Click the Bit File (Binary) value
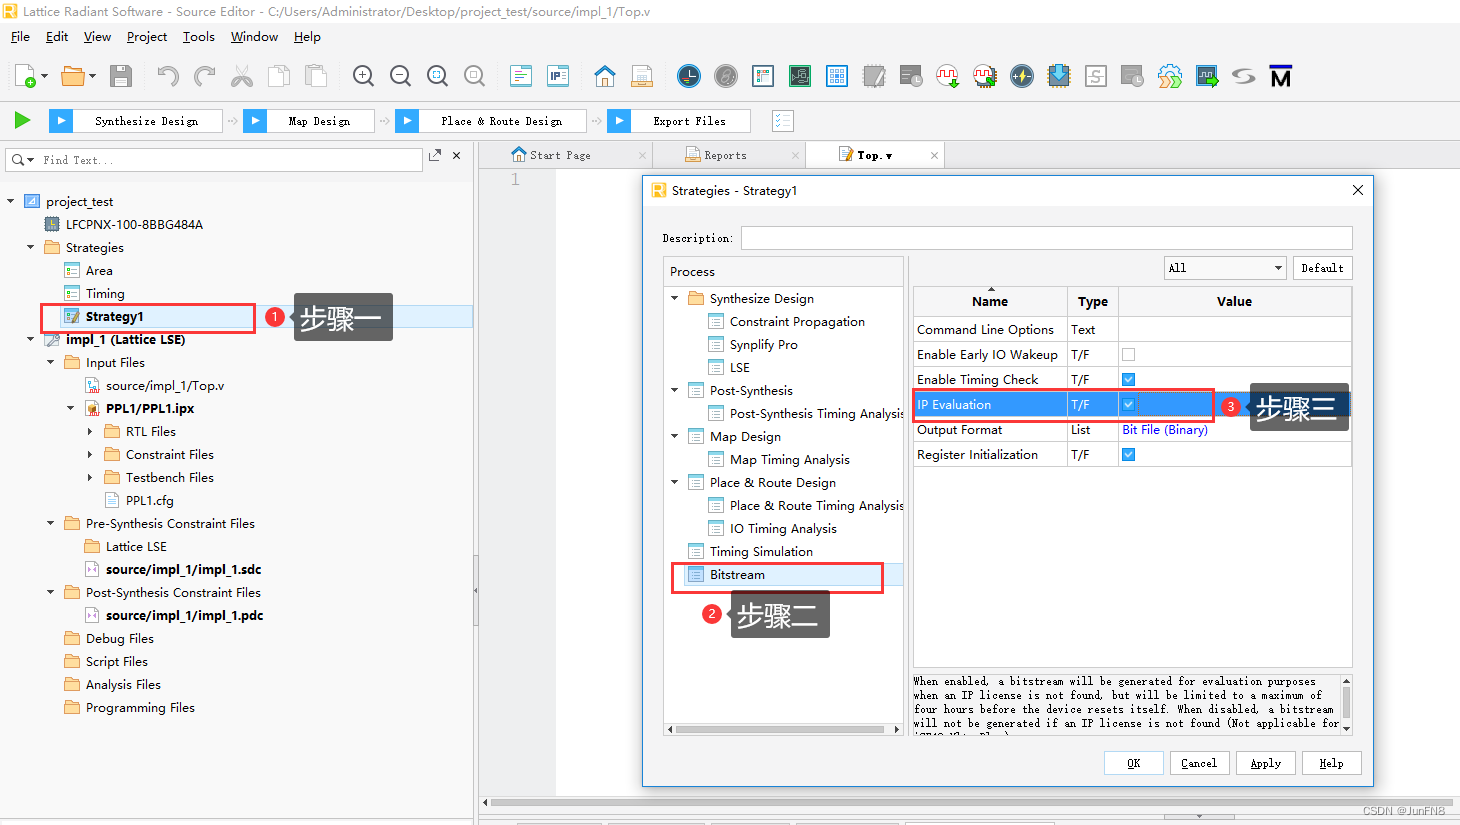 point(1164,429)
